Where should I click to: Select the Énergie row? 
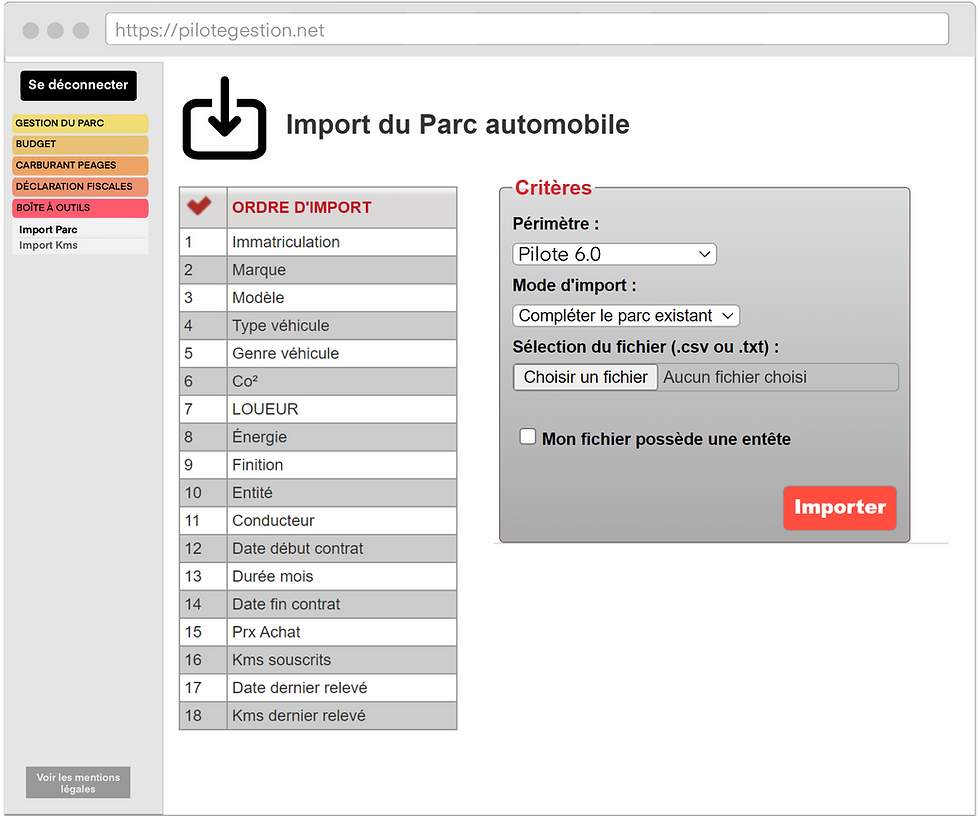[x=318, y=437]
